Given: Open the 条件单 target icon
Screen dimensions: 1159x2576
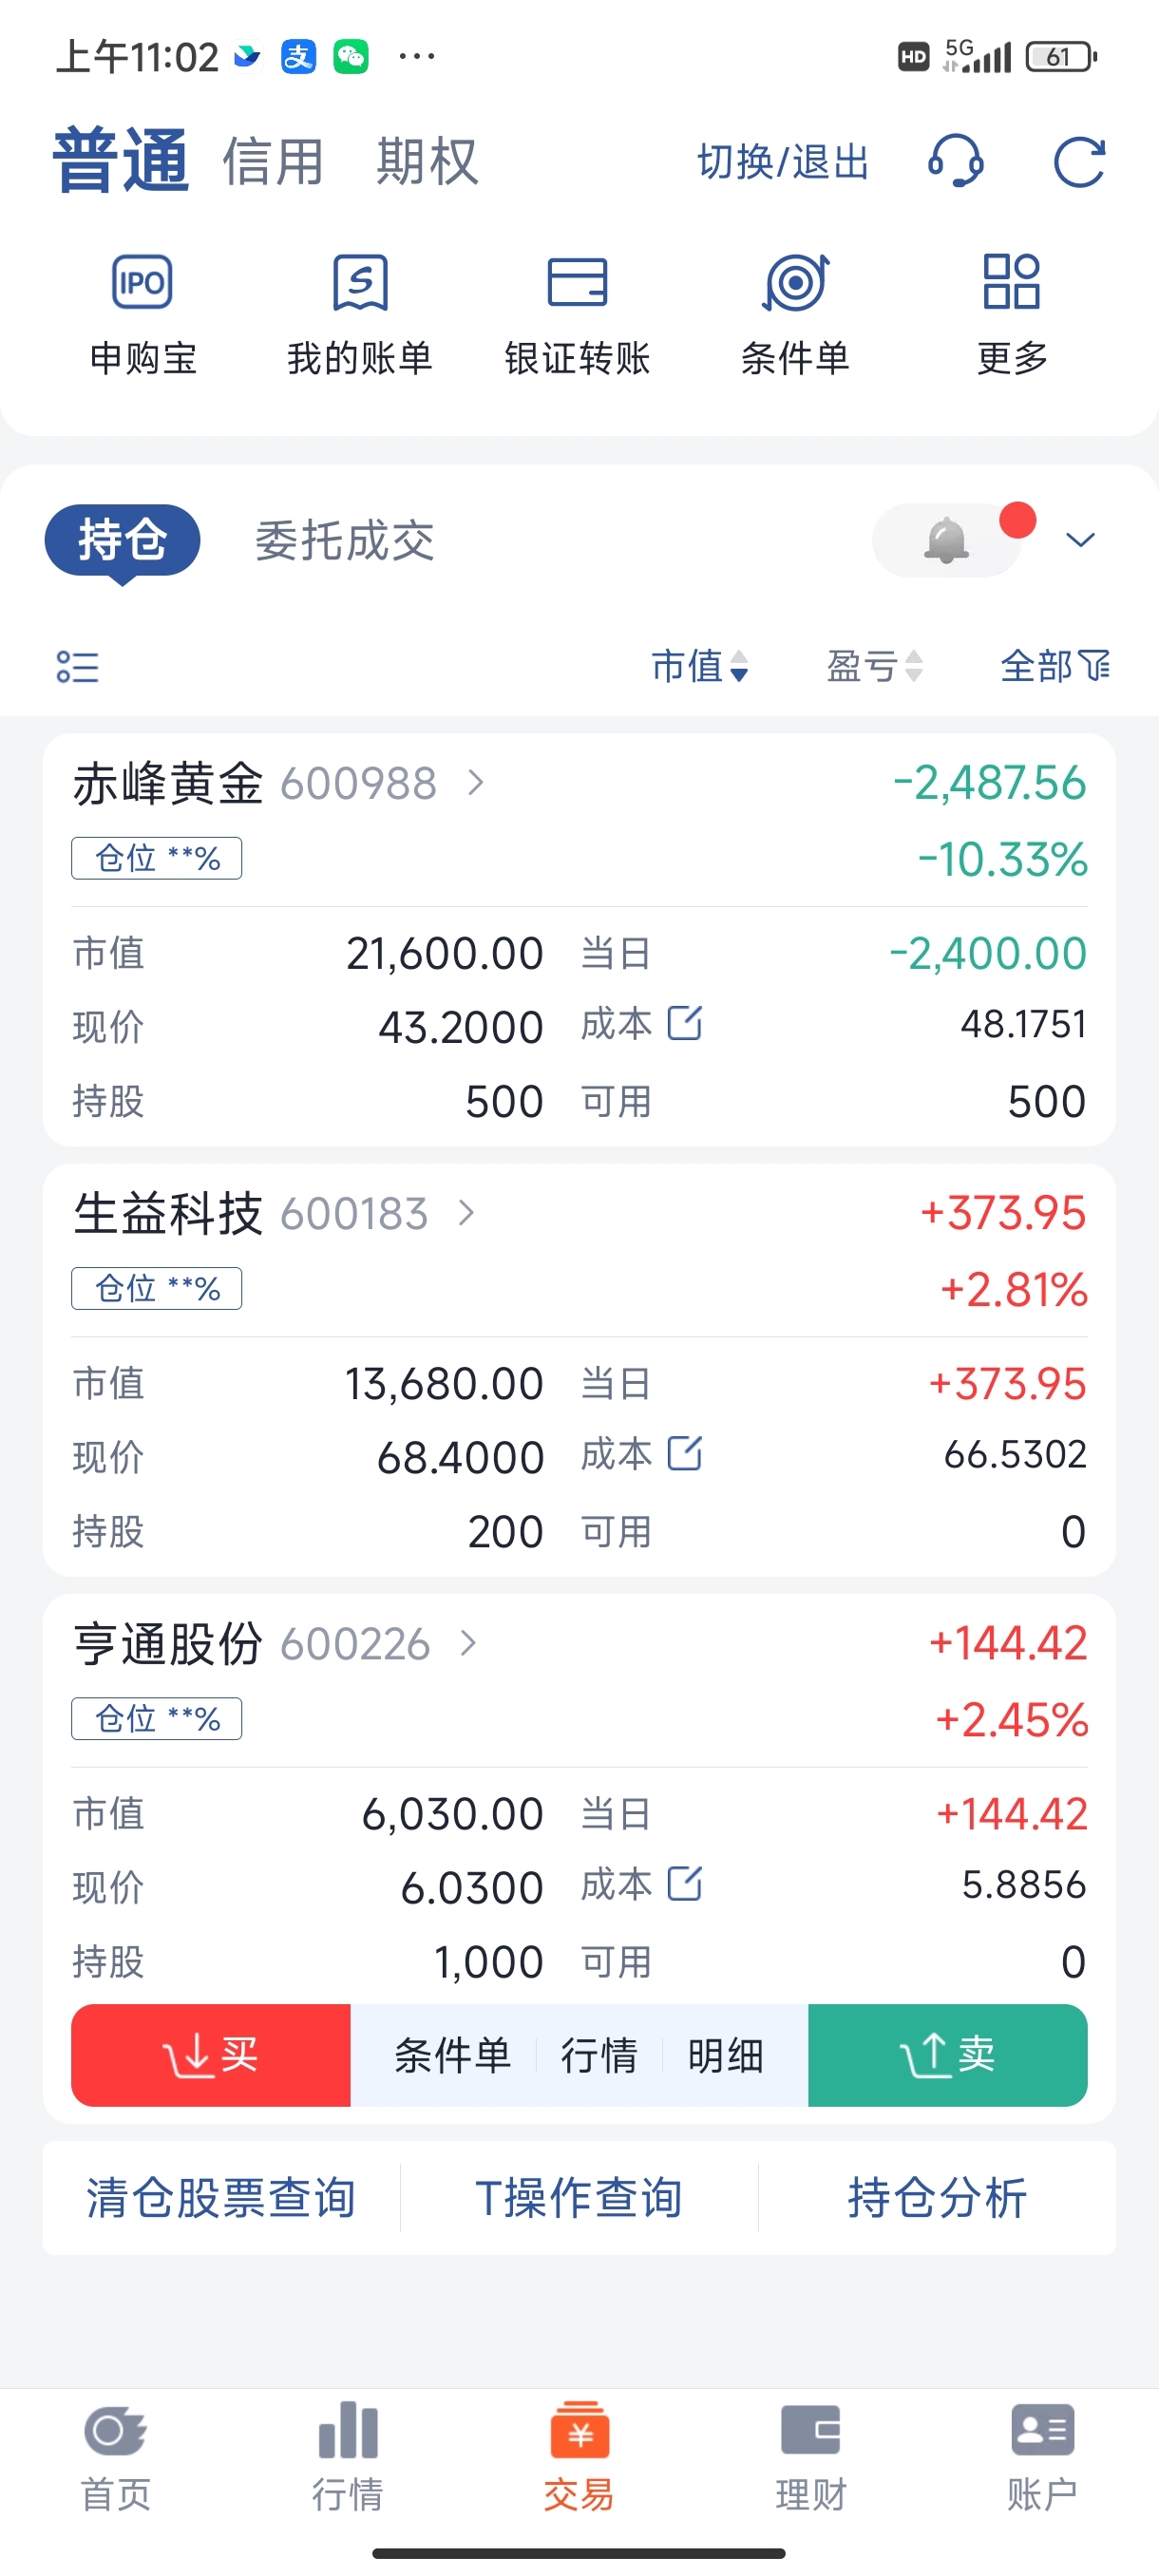Looking at the screenshot, I should [795, 283].
